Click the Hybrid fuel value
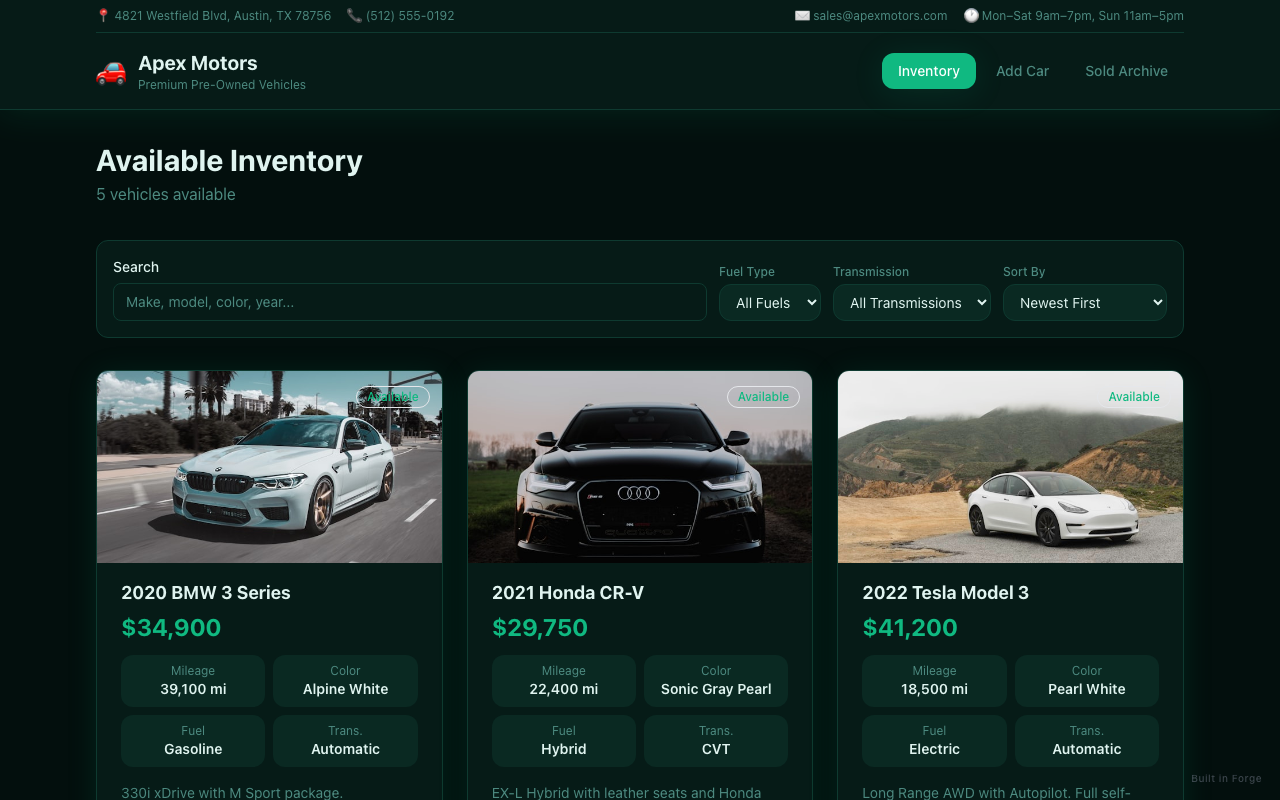 pyautogui.click(x=564, y=749)
